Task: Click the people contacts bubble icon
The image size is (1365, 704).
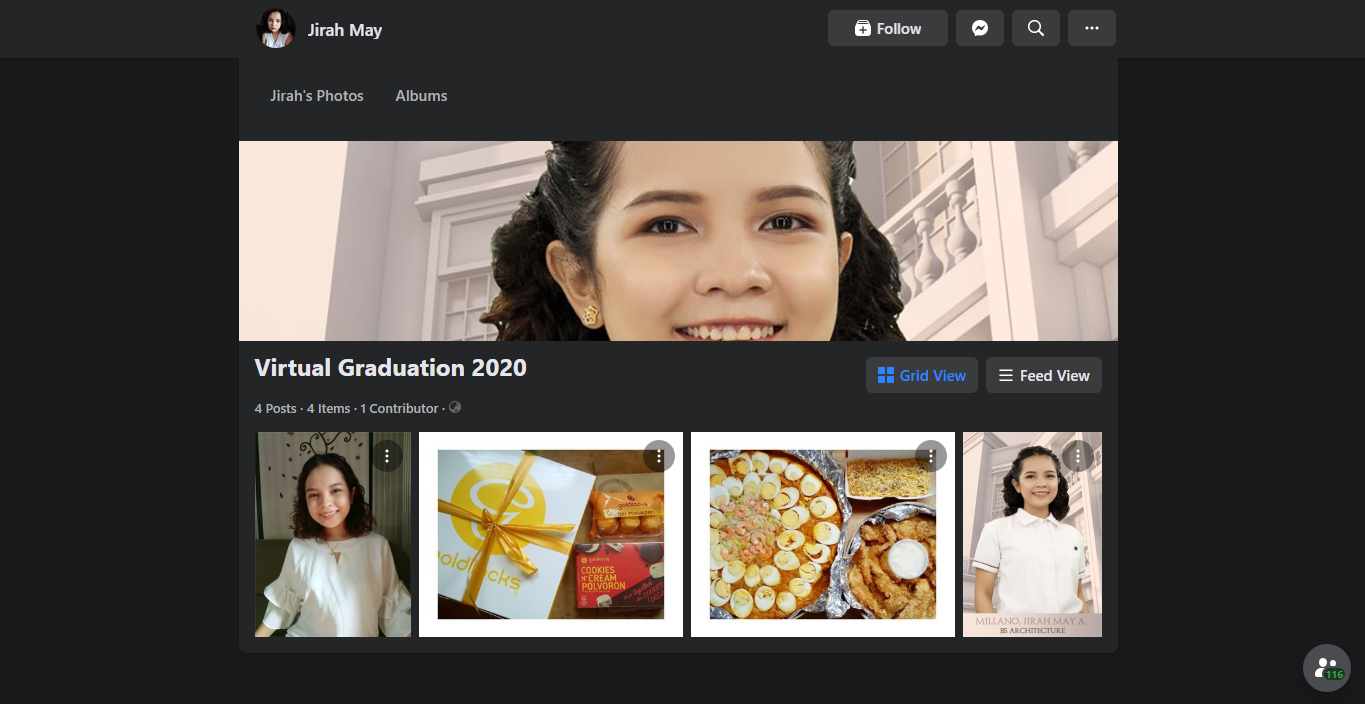Action: click(x=1326, y=667)
